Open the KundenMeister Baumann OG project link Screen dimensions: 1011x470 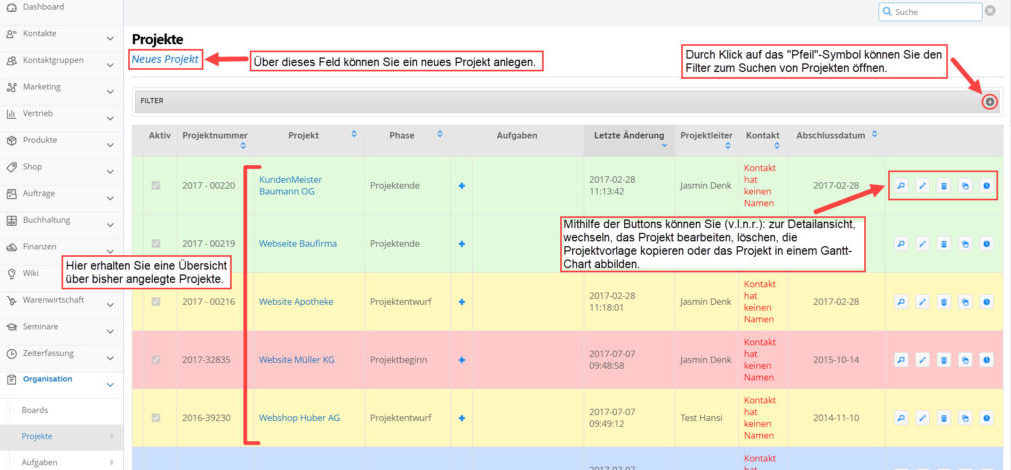(x=290, y=186)
